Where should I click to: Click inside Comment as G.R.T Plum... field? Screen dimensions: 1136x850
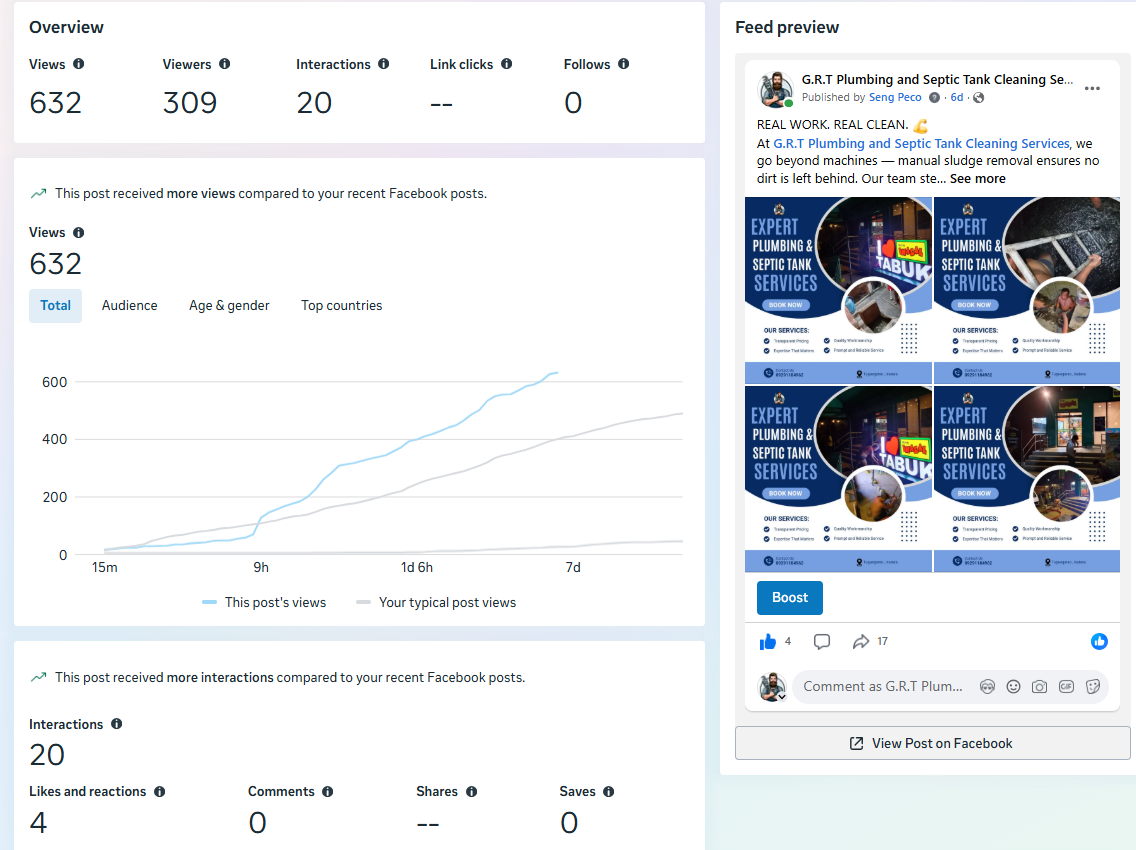click(x=882, y=687)
